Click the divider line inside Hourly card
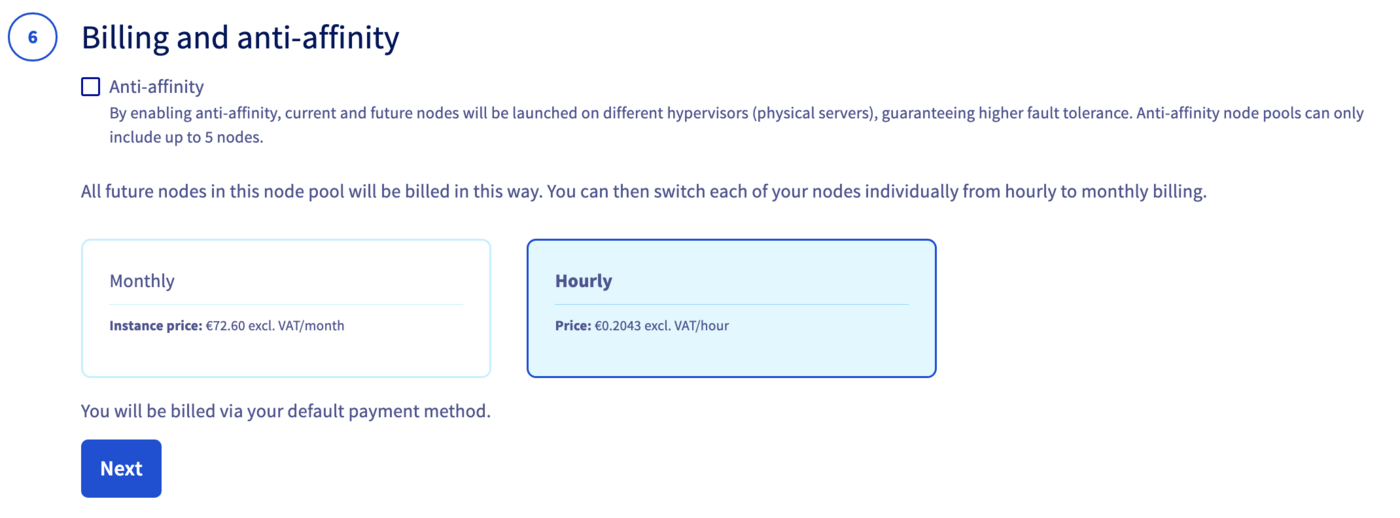Screen dimensions: 1400x518 [x=731, y=304]
